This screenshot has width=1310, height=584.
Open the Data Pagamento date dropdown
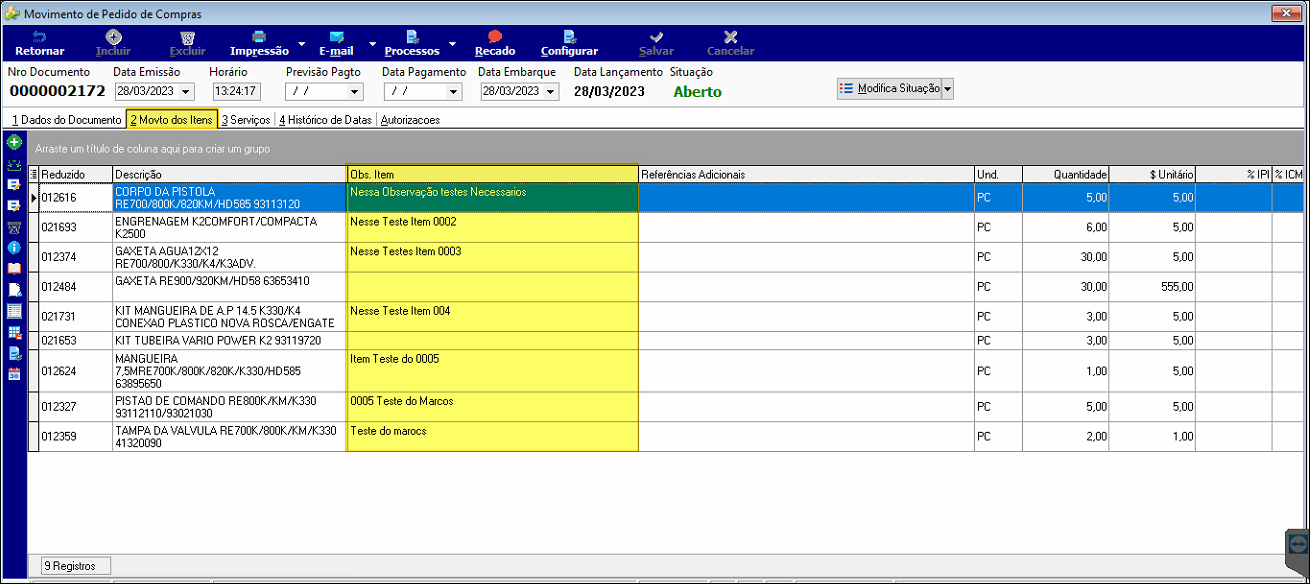(454, 91)
